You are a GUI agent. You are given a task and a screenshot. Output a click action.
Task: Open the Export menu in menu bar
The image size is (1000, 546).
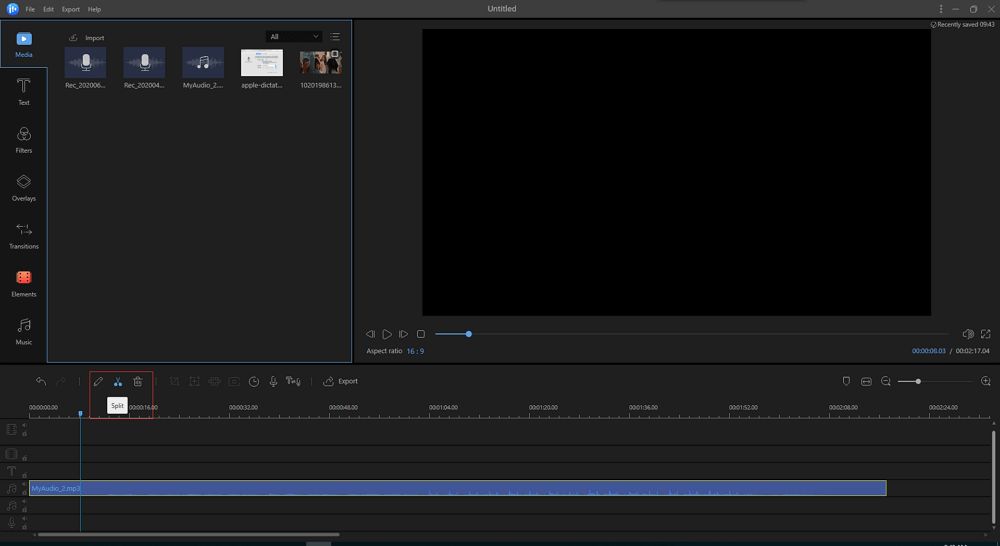coord(71,10)
